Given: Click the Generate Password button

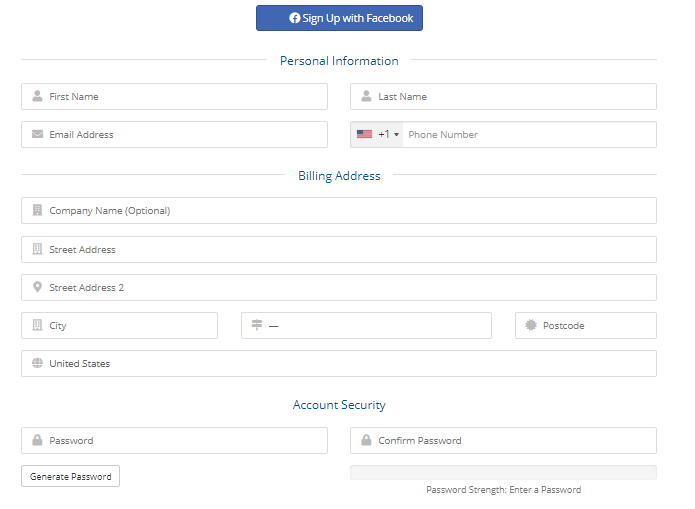Looking at the screenshot, I should (x=70, y=476).
